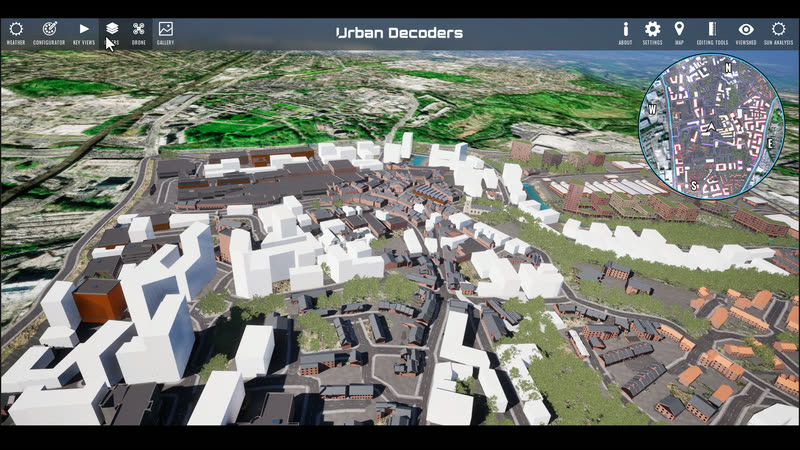Click the circular minimap
This screenshot has height=450, width=800.
(x=711, y=127)
